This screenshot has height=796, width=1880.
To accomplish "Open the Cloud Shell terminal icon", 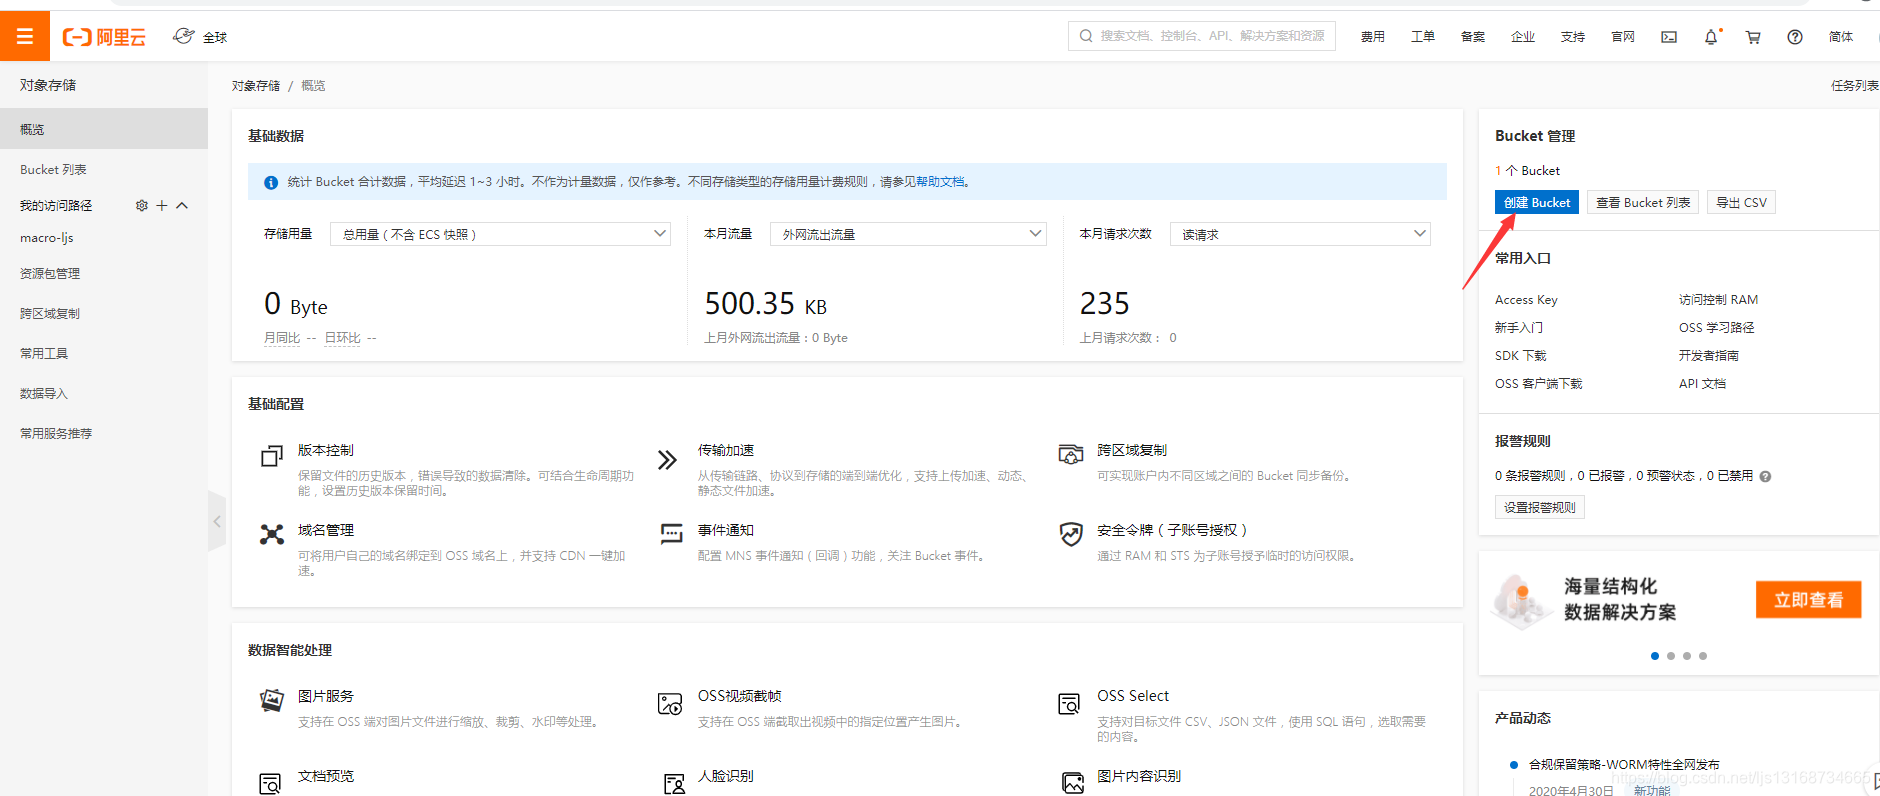I will click(x=1669, y=37).
